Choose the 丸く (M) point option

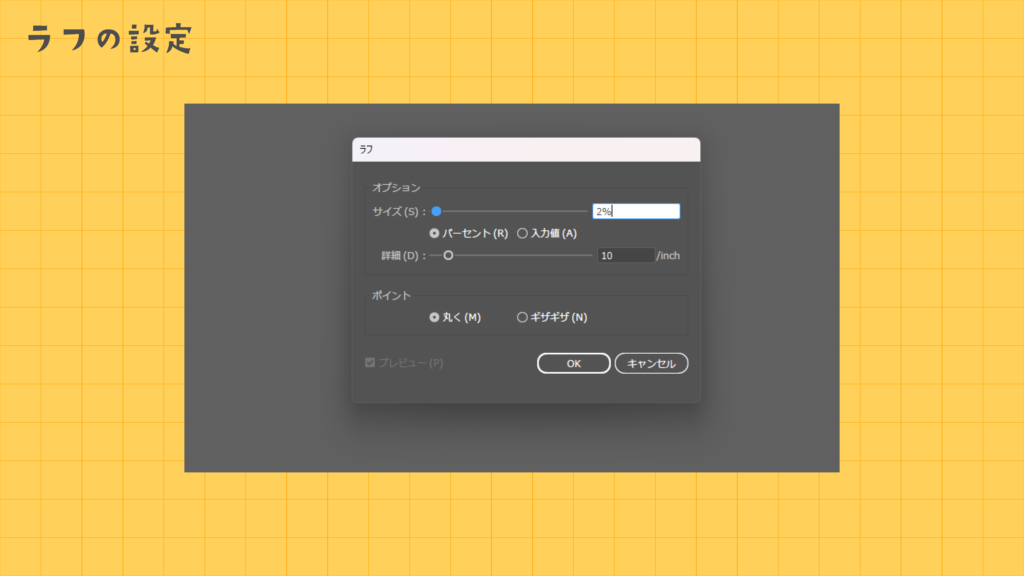[x=434, y=316]
